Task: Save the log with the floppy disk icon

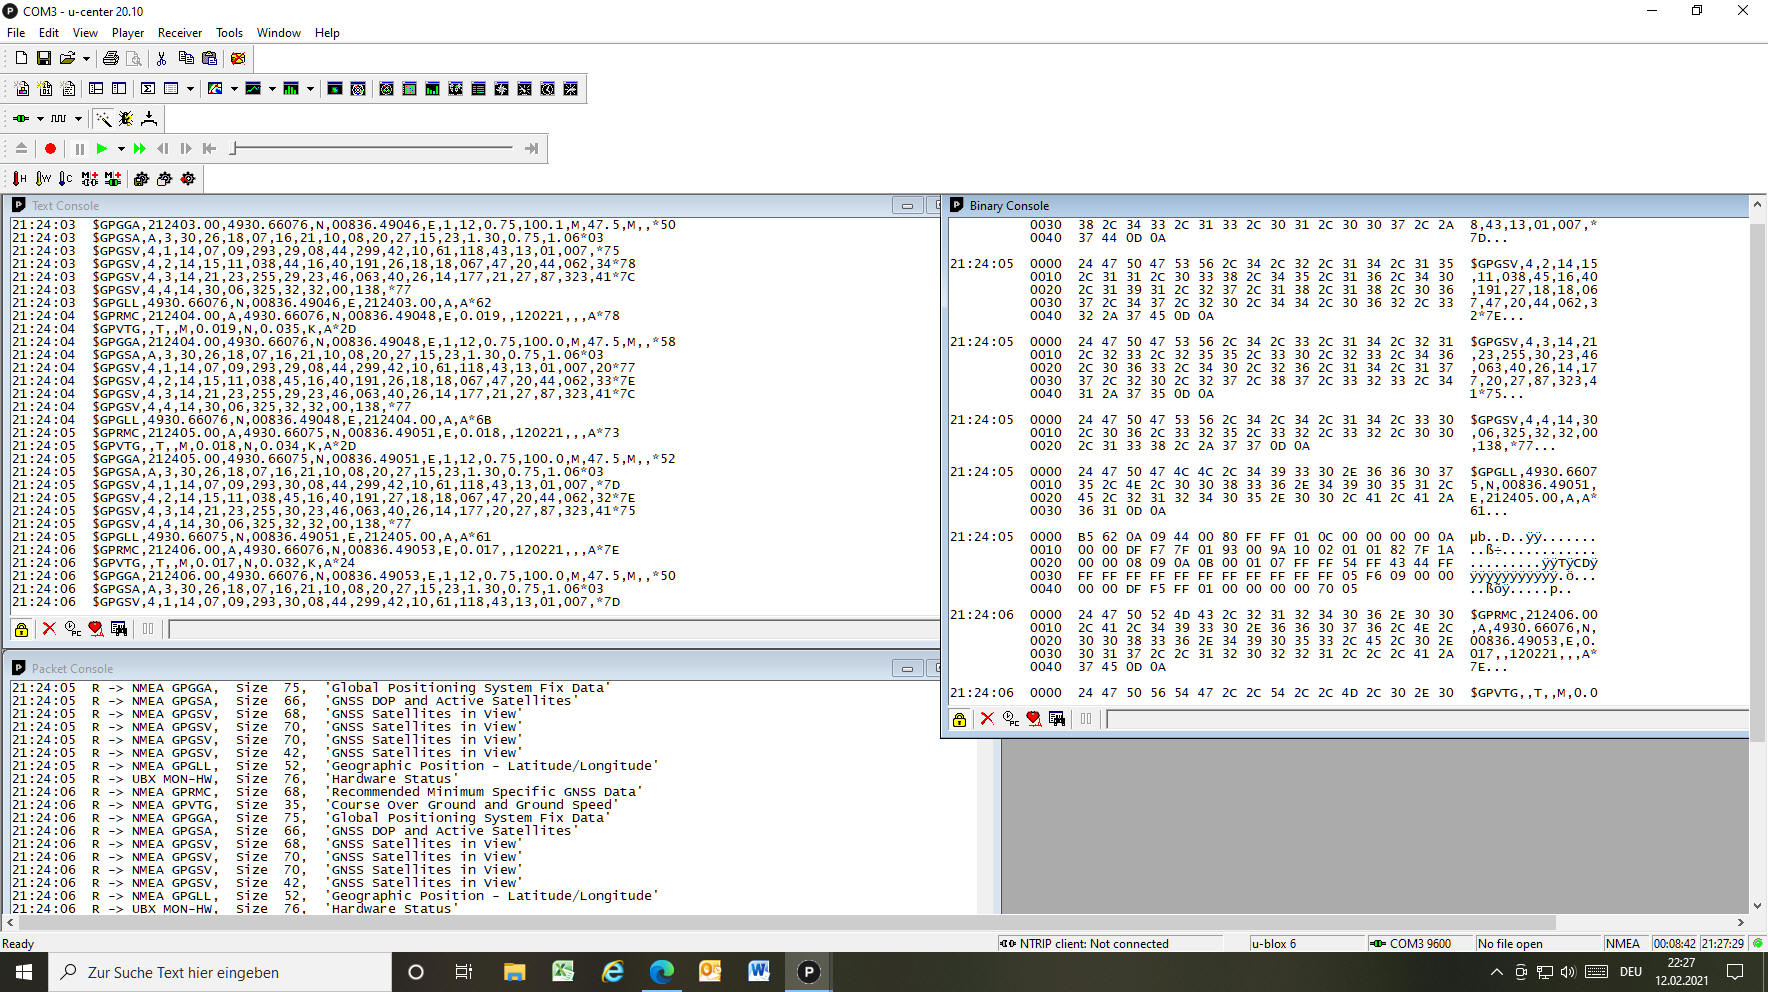Action: coord(44,58)
